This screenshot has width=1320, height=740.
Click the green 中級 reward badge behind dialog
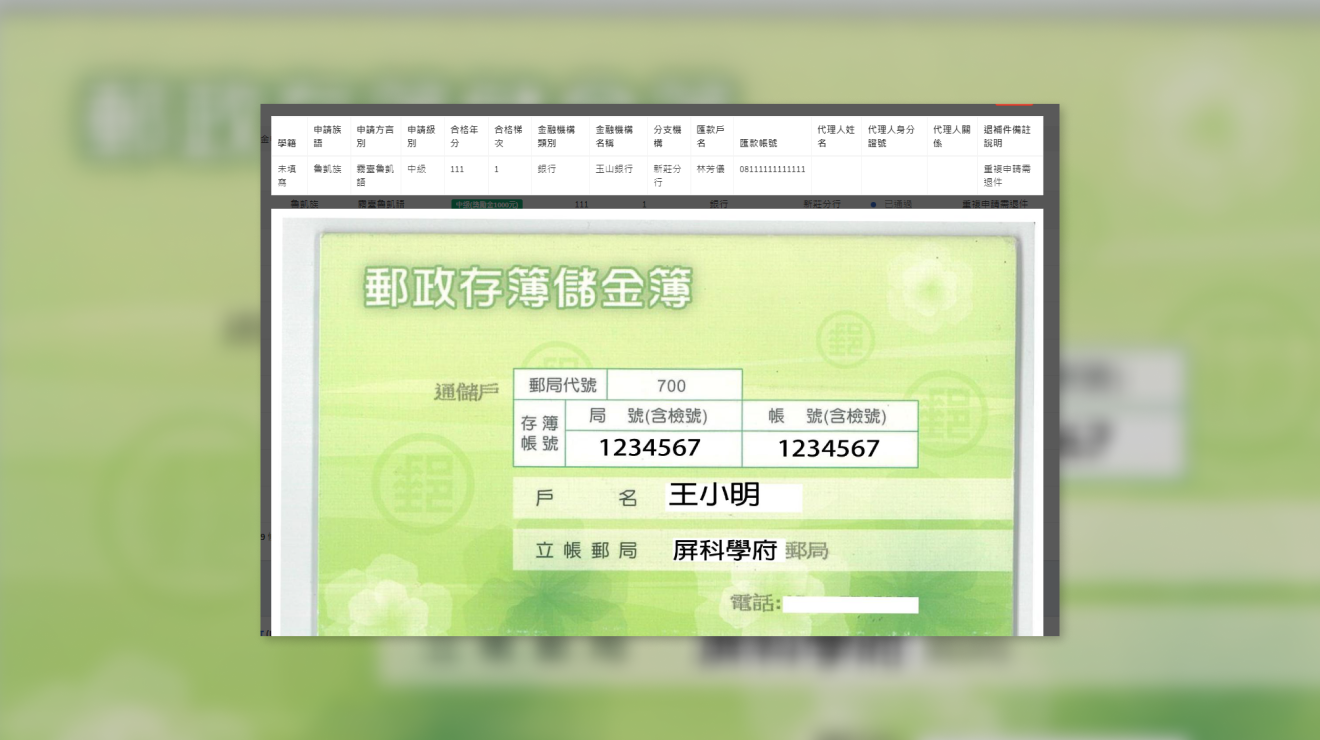tap(487, 204)
